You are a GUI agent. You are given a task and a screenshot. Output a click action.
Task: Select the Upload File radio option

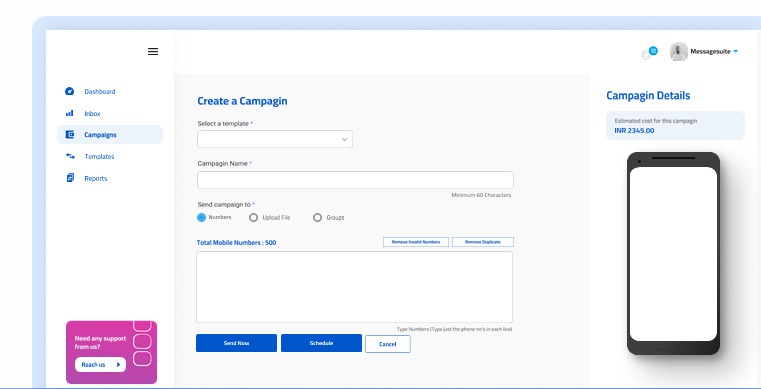tap(253, 218)
